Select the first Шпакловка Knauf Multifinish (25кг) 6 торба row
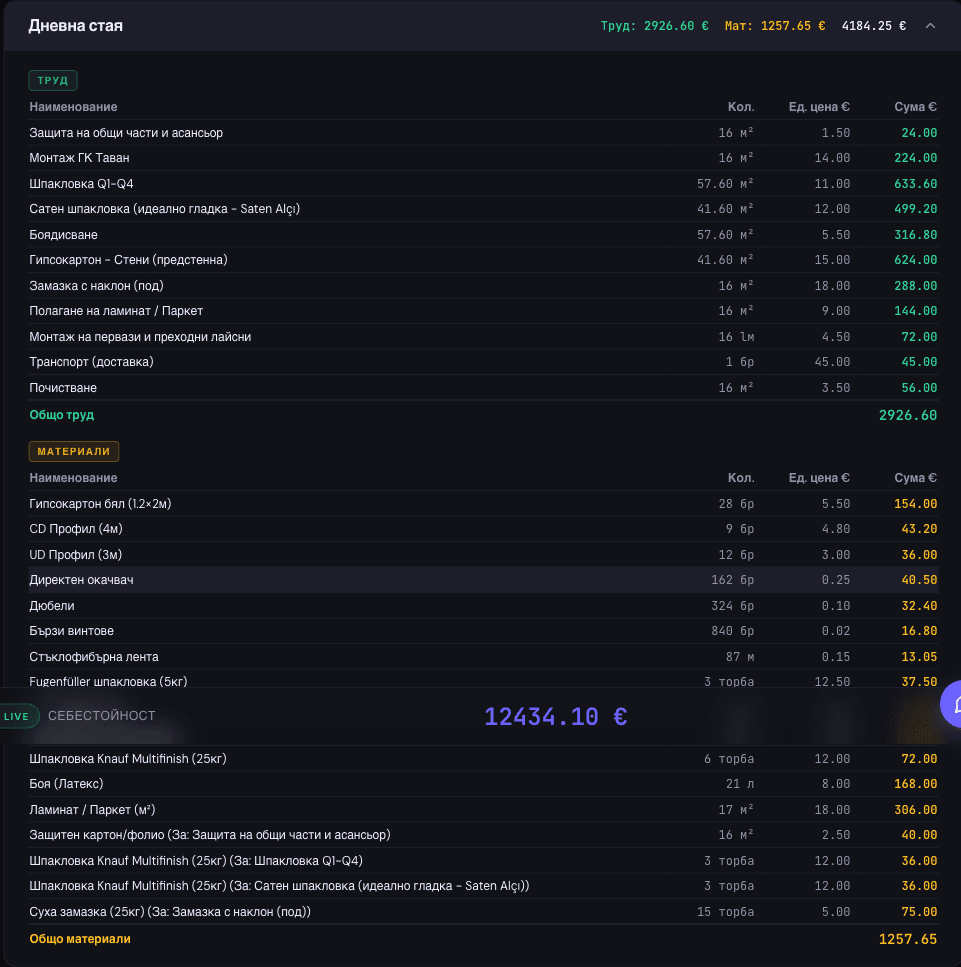This screenshot has height=967, width=961. 483,759
